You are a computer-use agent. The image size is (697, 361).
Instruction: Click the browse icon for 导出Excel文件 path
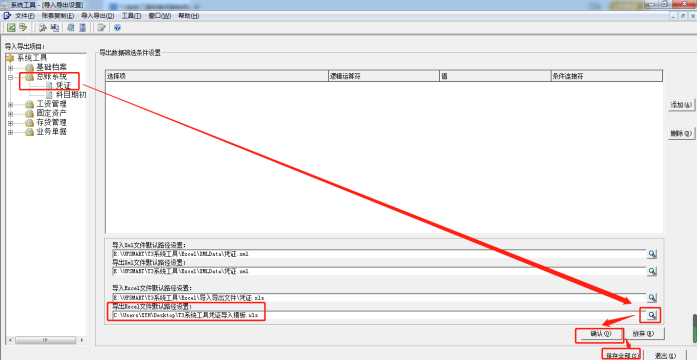[x=652, y=315]
